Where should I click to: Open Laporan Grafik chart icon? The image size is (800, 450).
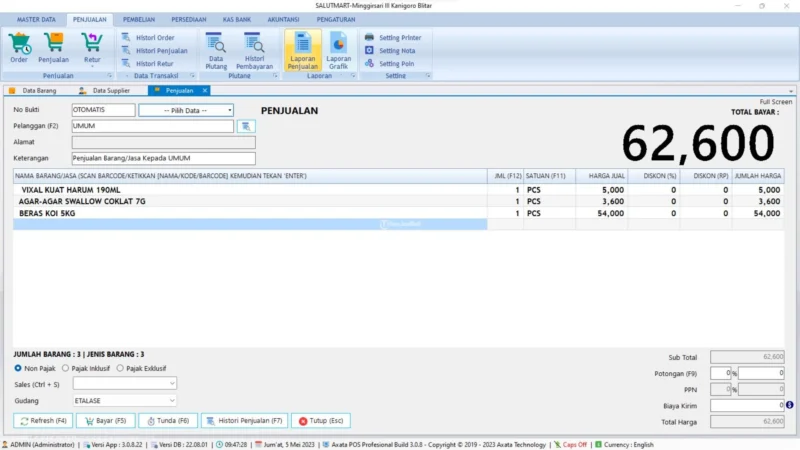(339, 44)
